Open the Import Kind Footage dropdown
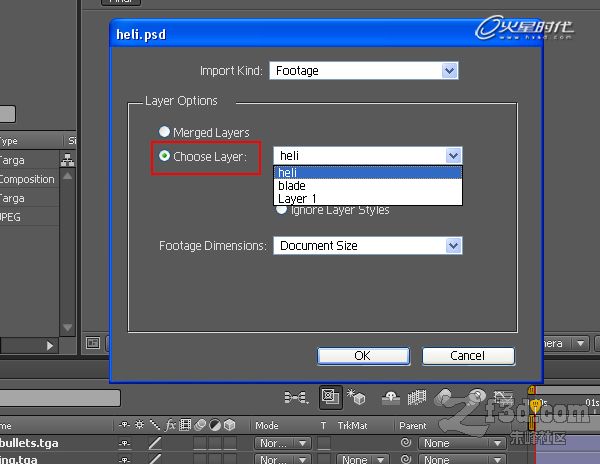The image size is (600, 464). point(364,71)
